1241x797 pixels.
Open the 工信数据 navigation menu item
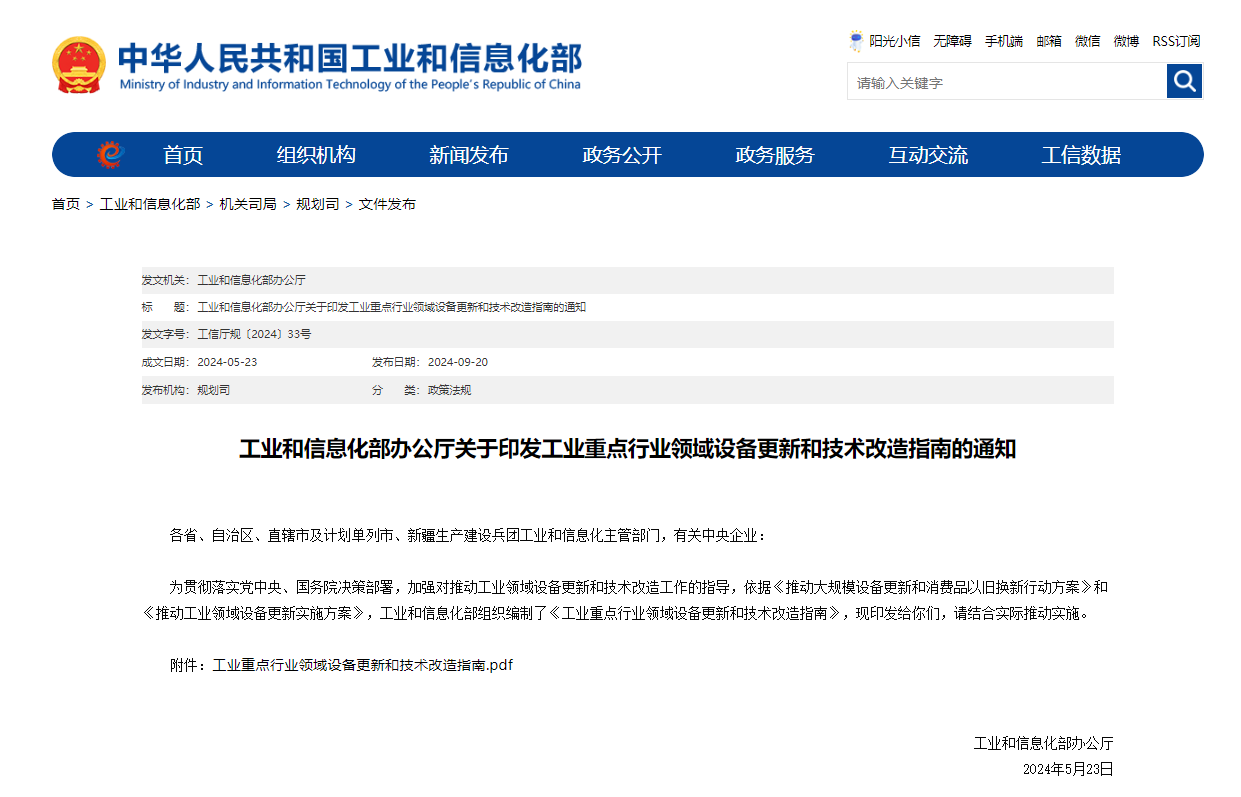tap(1083, 155)
